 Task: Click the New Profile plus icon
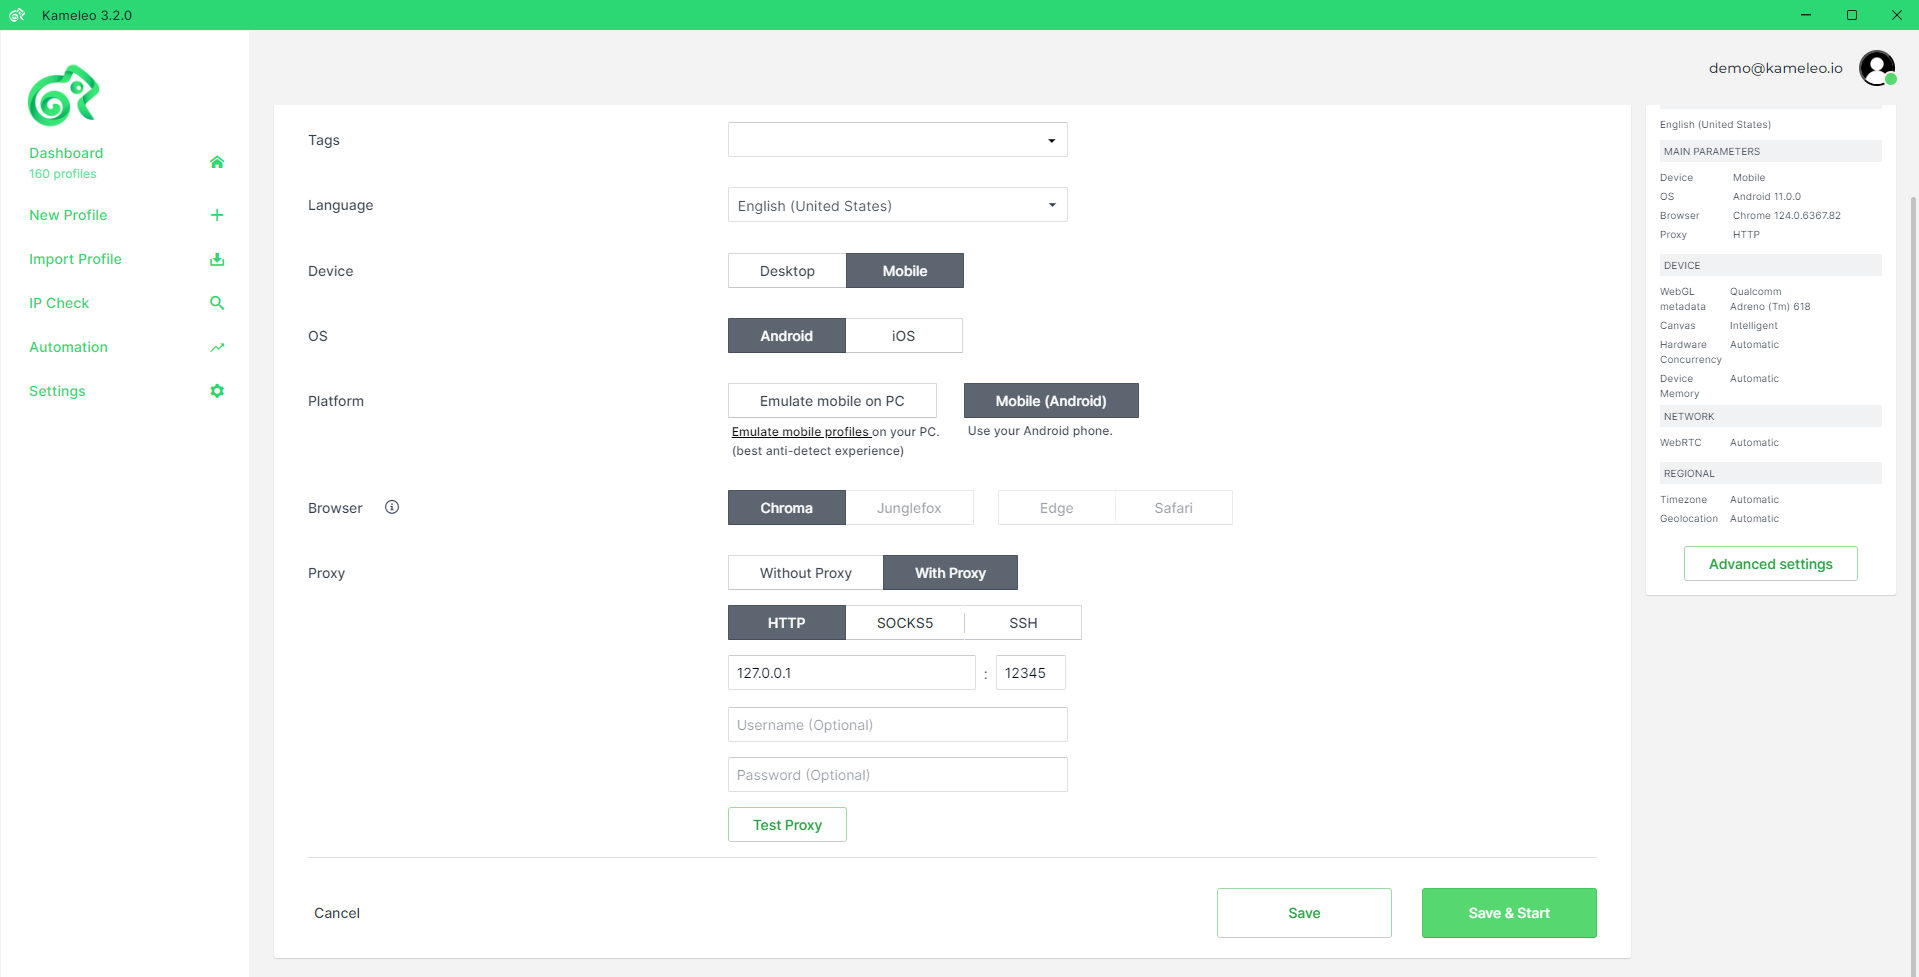[217, 215]
